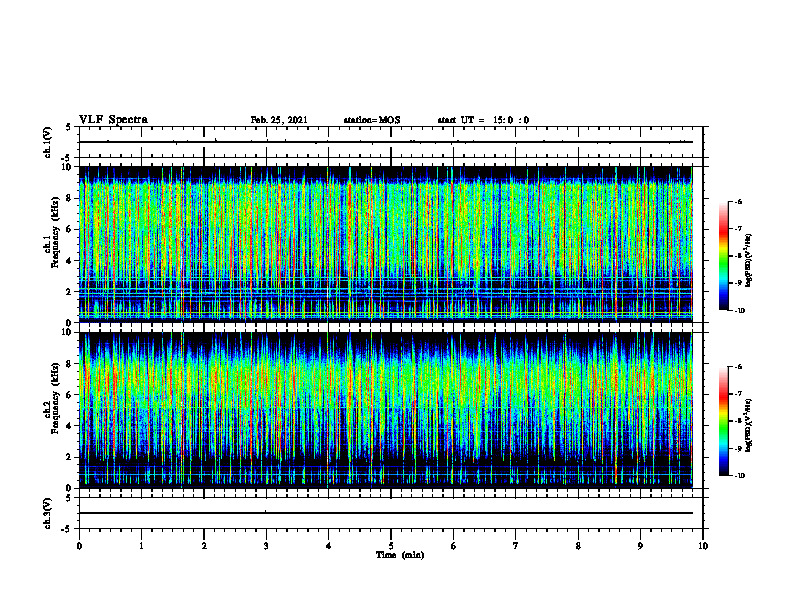Click the time axis tick label "2"
This screenshot has width=792, height=612.
point(204,546)
